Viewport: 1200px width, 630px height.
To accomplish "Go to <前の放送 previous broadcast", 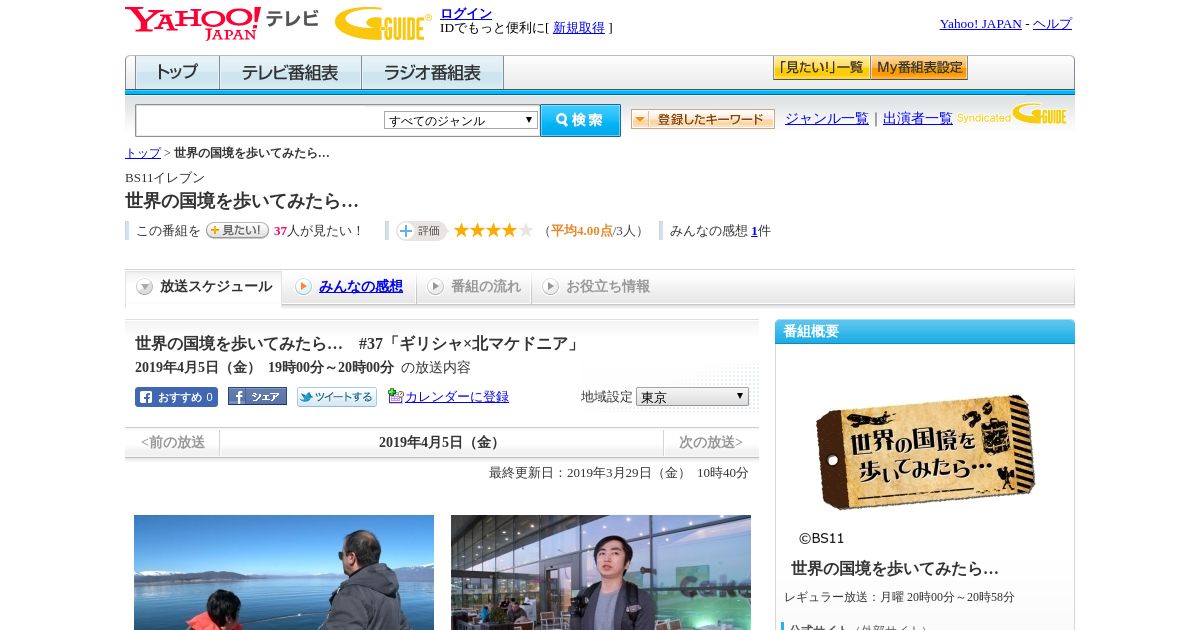I will click(x=173, y=442).
